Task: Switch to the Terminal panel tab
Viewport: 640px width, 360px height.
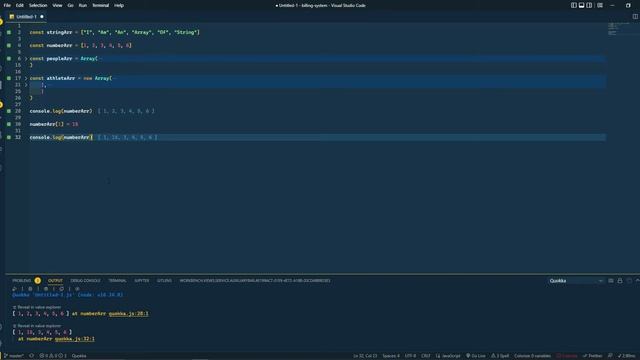Action: 117,281
